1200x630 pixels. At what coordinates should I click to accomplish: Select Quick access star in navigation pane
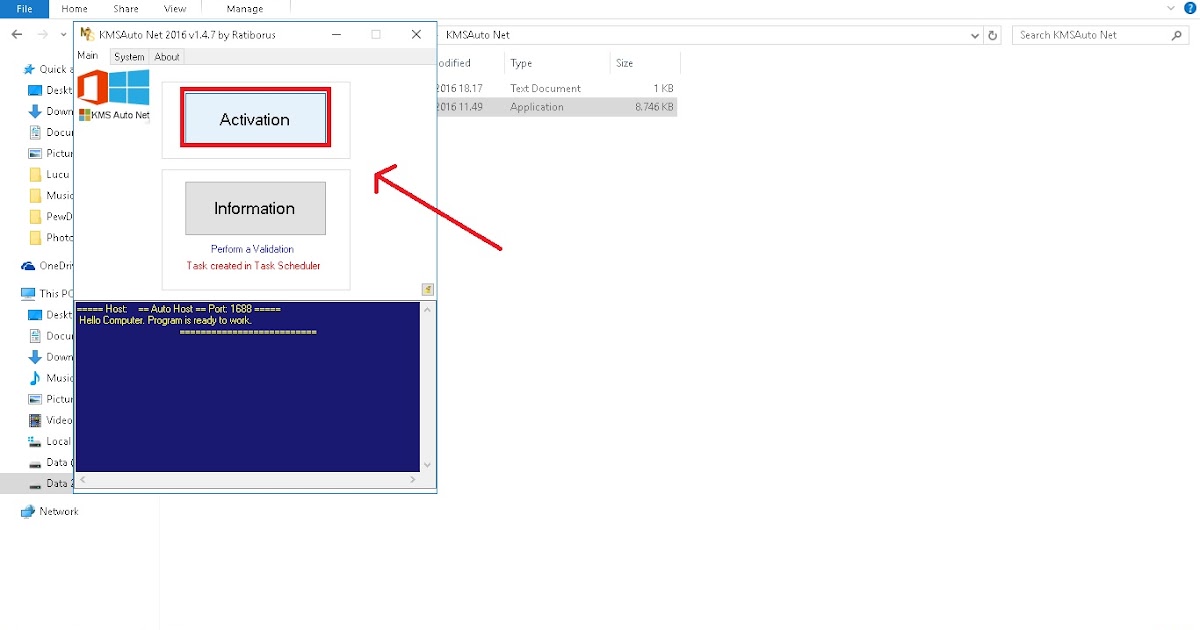pyautogui.click(x=30, y=69)
